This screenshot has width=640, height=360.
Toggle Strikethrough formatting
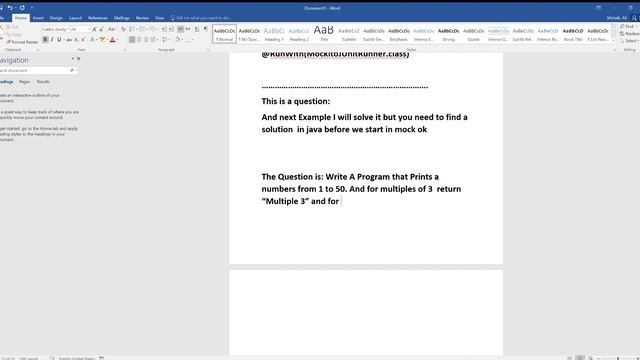pyautogui.click(x=69, y=40)
